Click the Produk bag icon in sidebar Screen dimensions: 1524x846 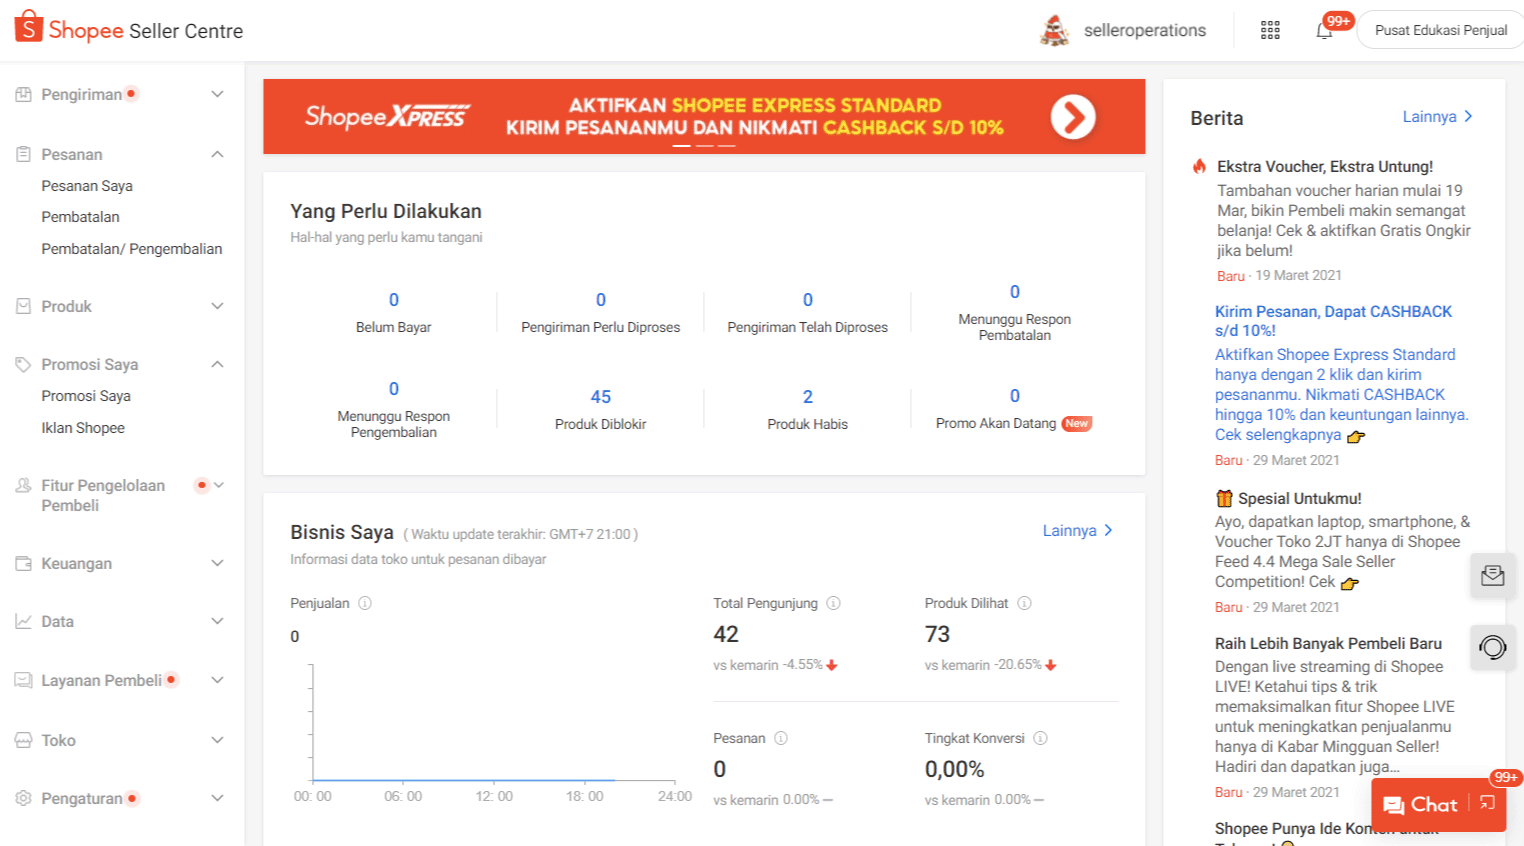[x=23, y=306]
